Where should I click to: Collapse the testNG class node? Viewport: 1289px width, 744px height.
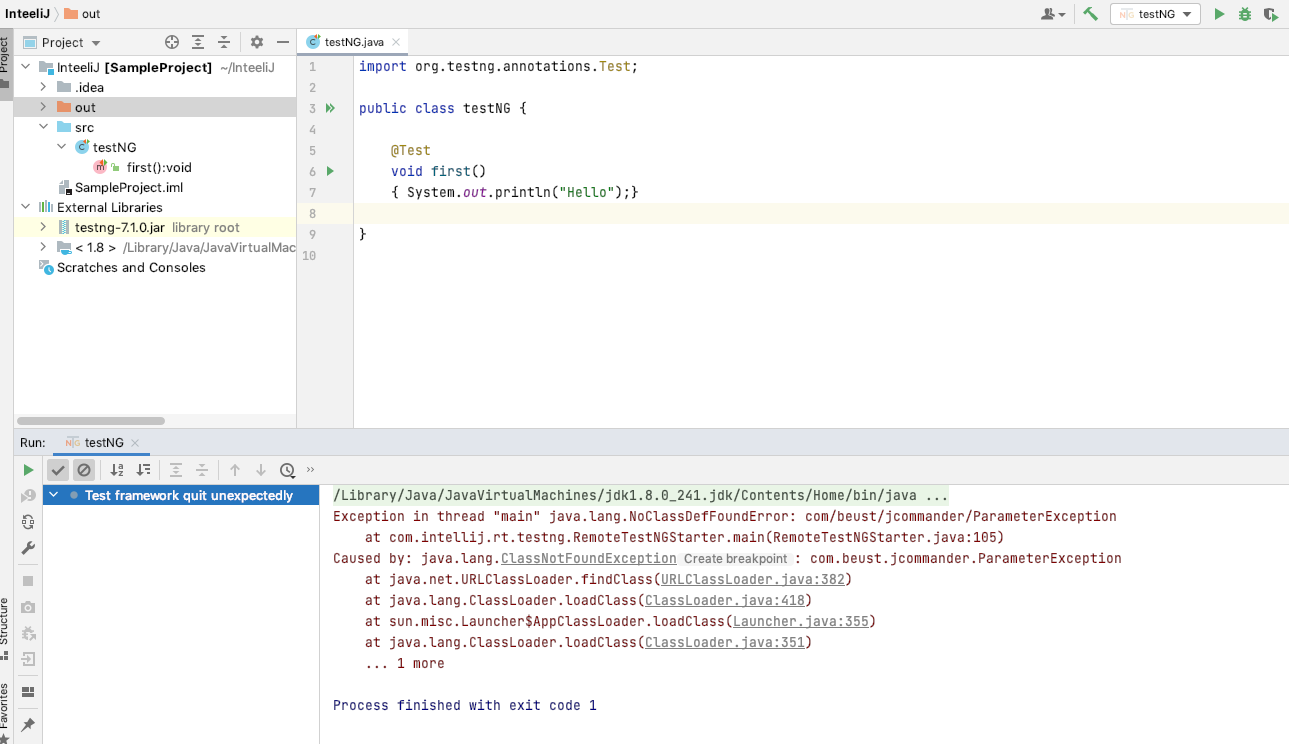point(61,147)
